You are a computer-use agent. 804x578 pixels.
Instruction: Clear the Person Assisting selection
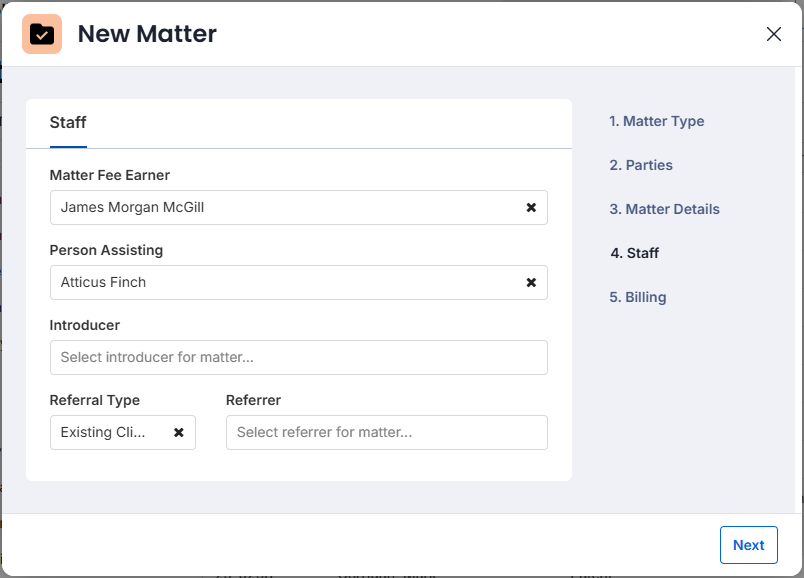pyautogui.click(x=531, y=282)
